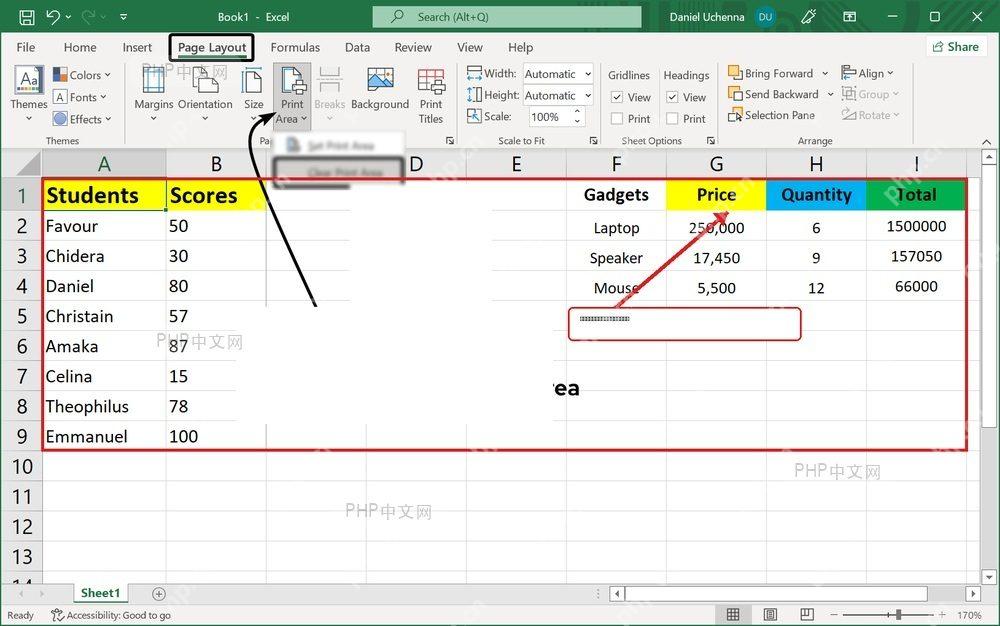This screenshot has width=1000, height=626.
Task: Click Daniel Uchenna account avatar
Action: pyautogui.click(x=765, y=17)
